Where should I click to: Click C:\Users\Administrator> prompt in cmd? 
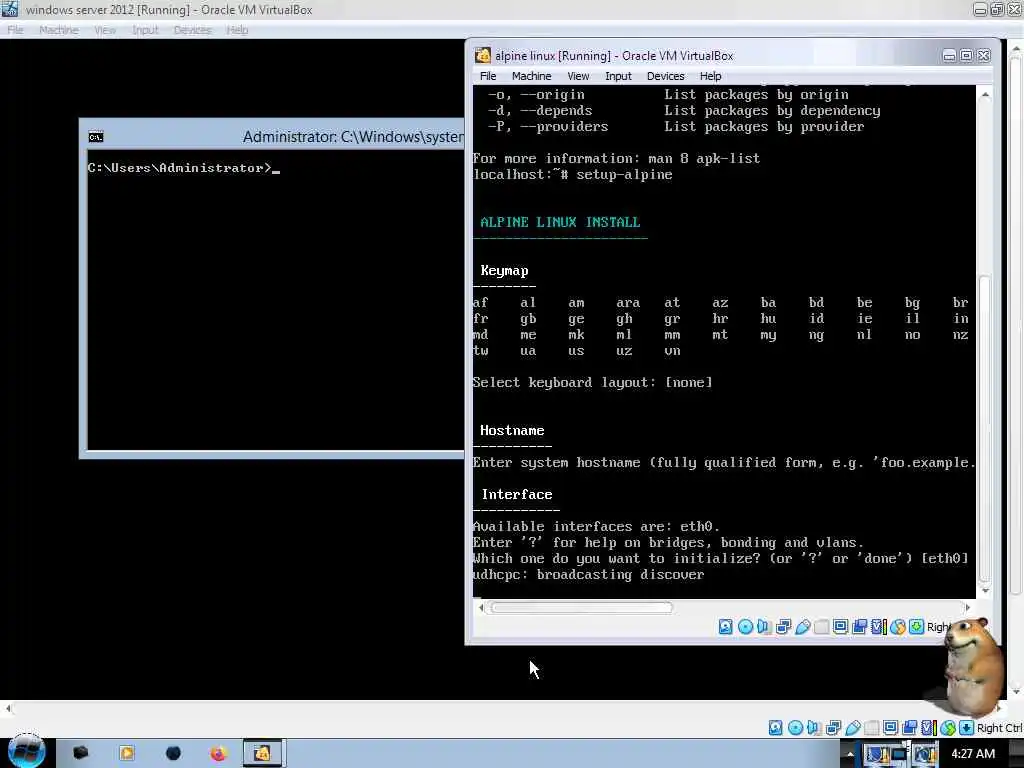tap(180, 168)
